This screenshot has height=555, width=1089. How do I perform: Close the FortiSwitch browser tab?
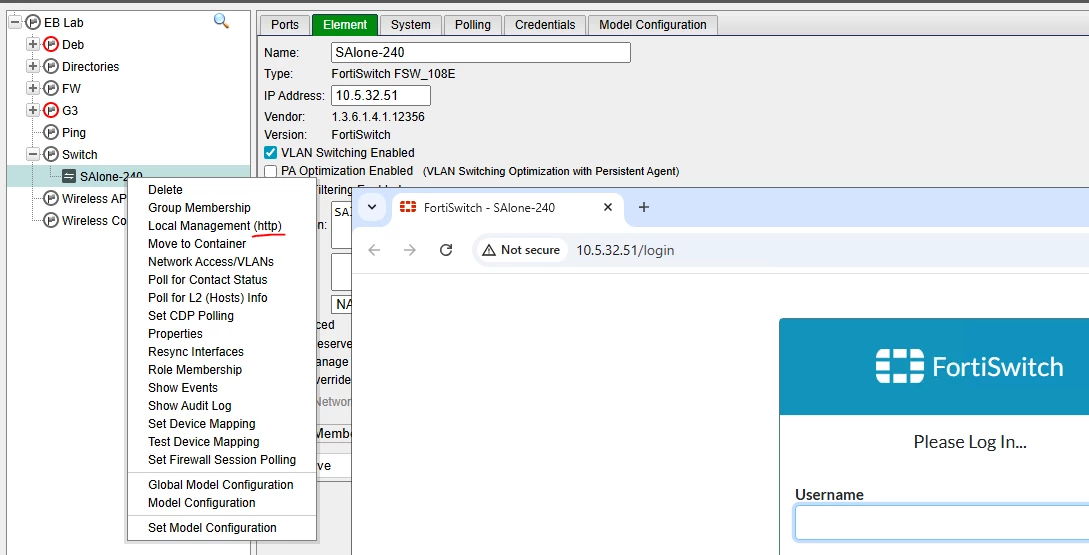[608, 207]
